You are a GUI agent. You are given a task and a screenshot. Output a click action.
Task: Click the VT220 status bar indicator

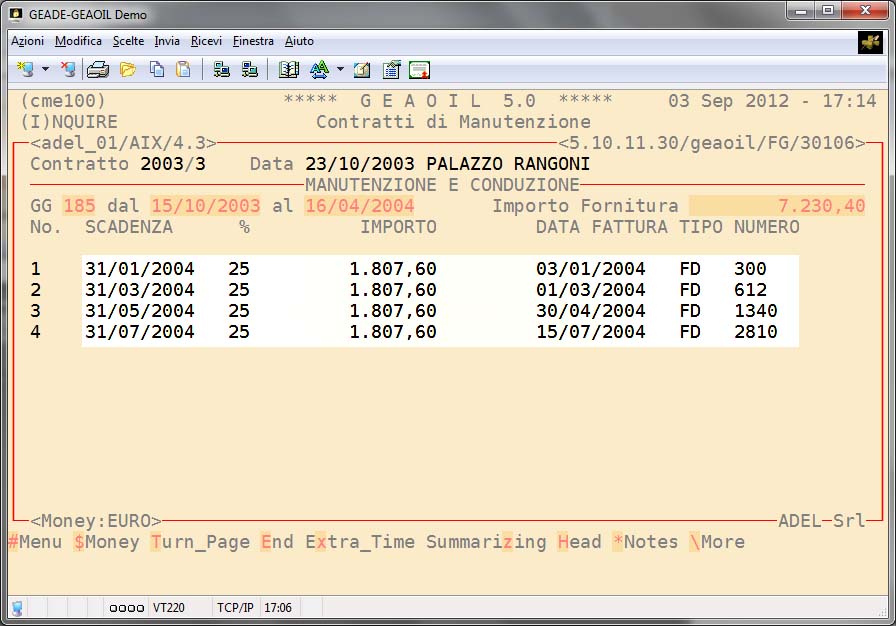coord(169,607)
